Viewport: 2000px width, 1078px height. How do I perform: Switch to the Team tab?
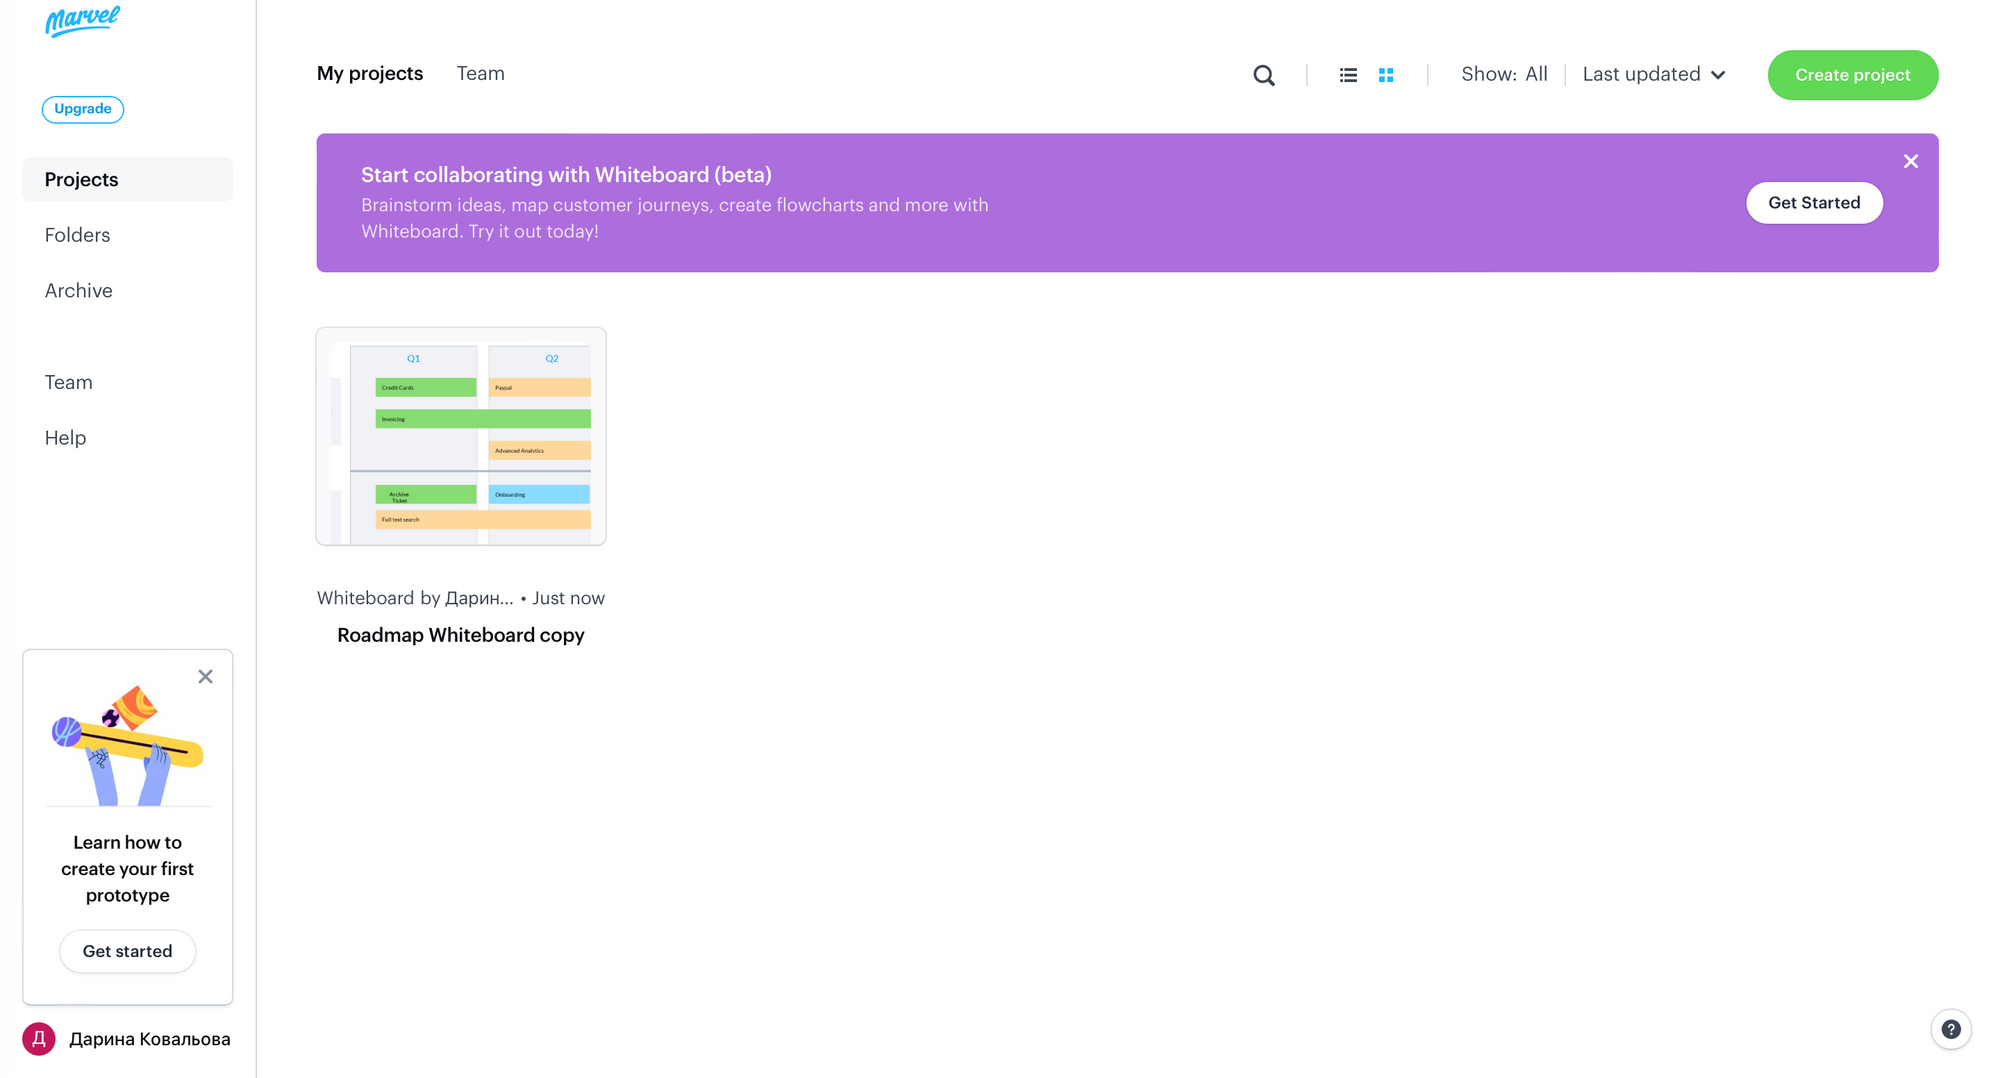click(x=481, y=73)
